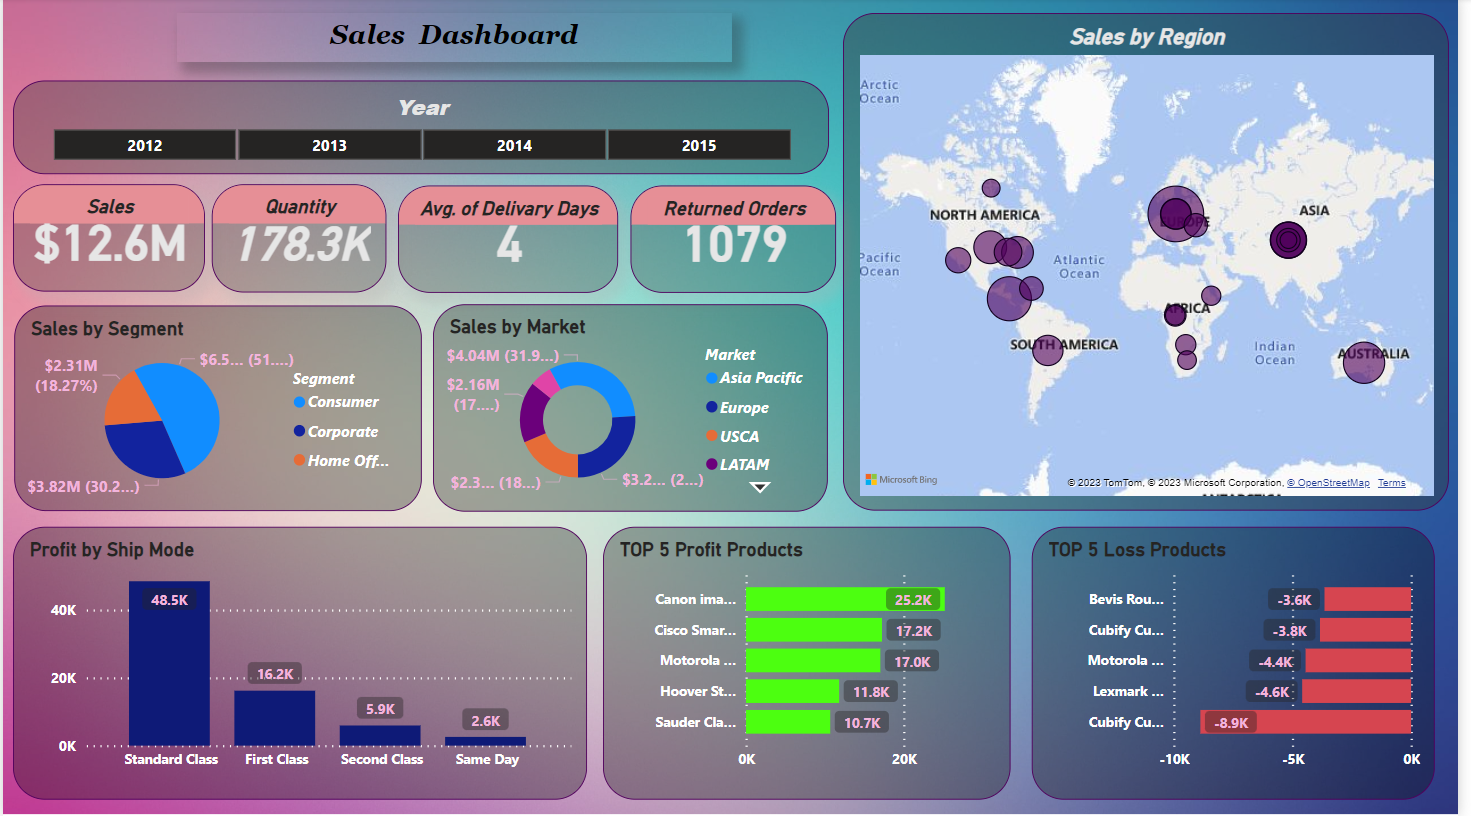
Task: Expand the Market legend using the chevron arrow
Action: [x=761, y=485]
